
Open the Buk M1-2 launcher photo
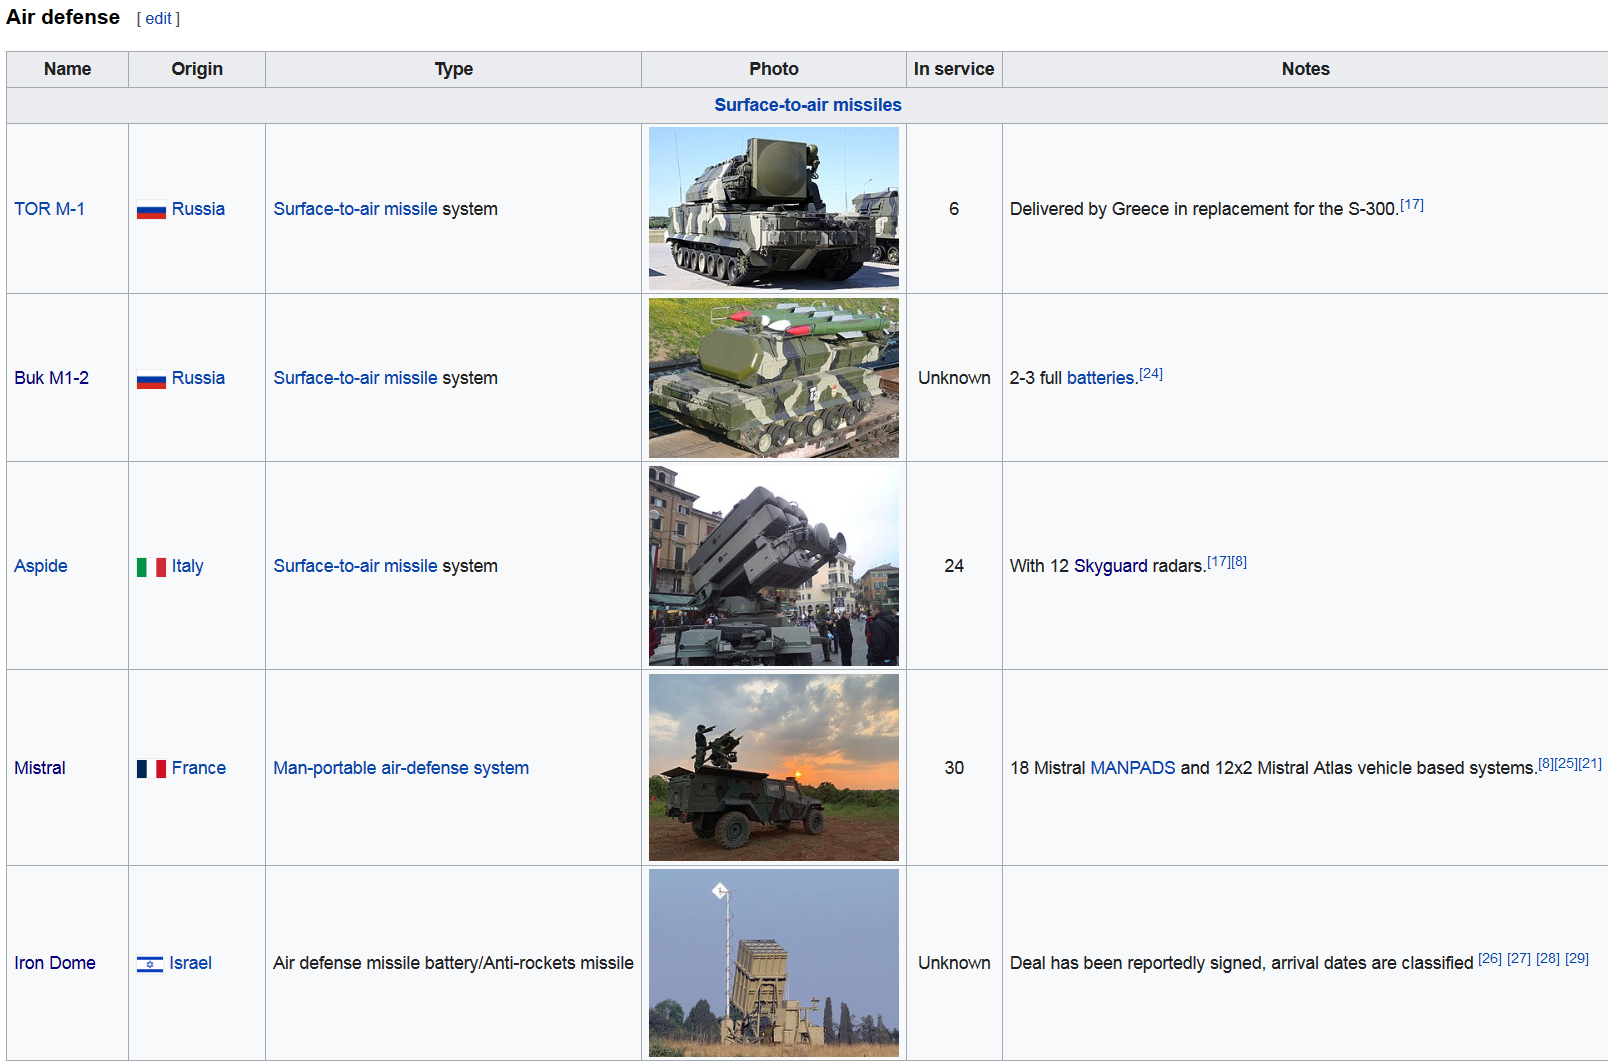774,378
